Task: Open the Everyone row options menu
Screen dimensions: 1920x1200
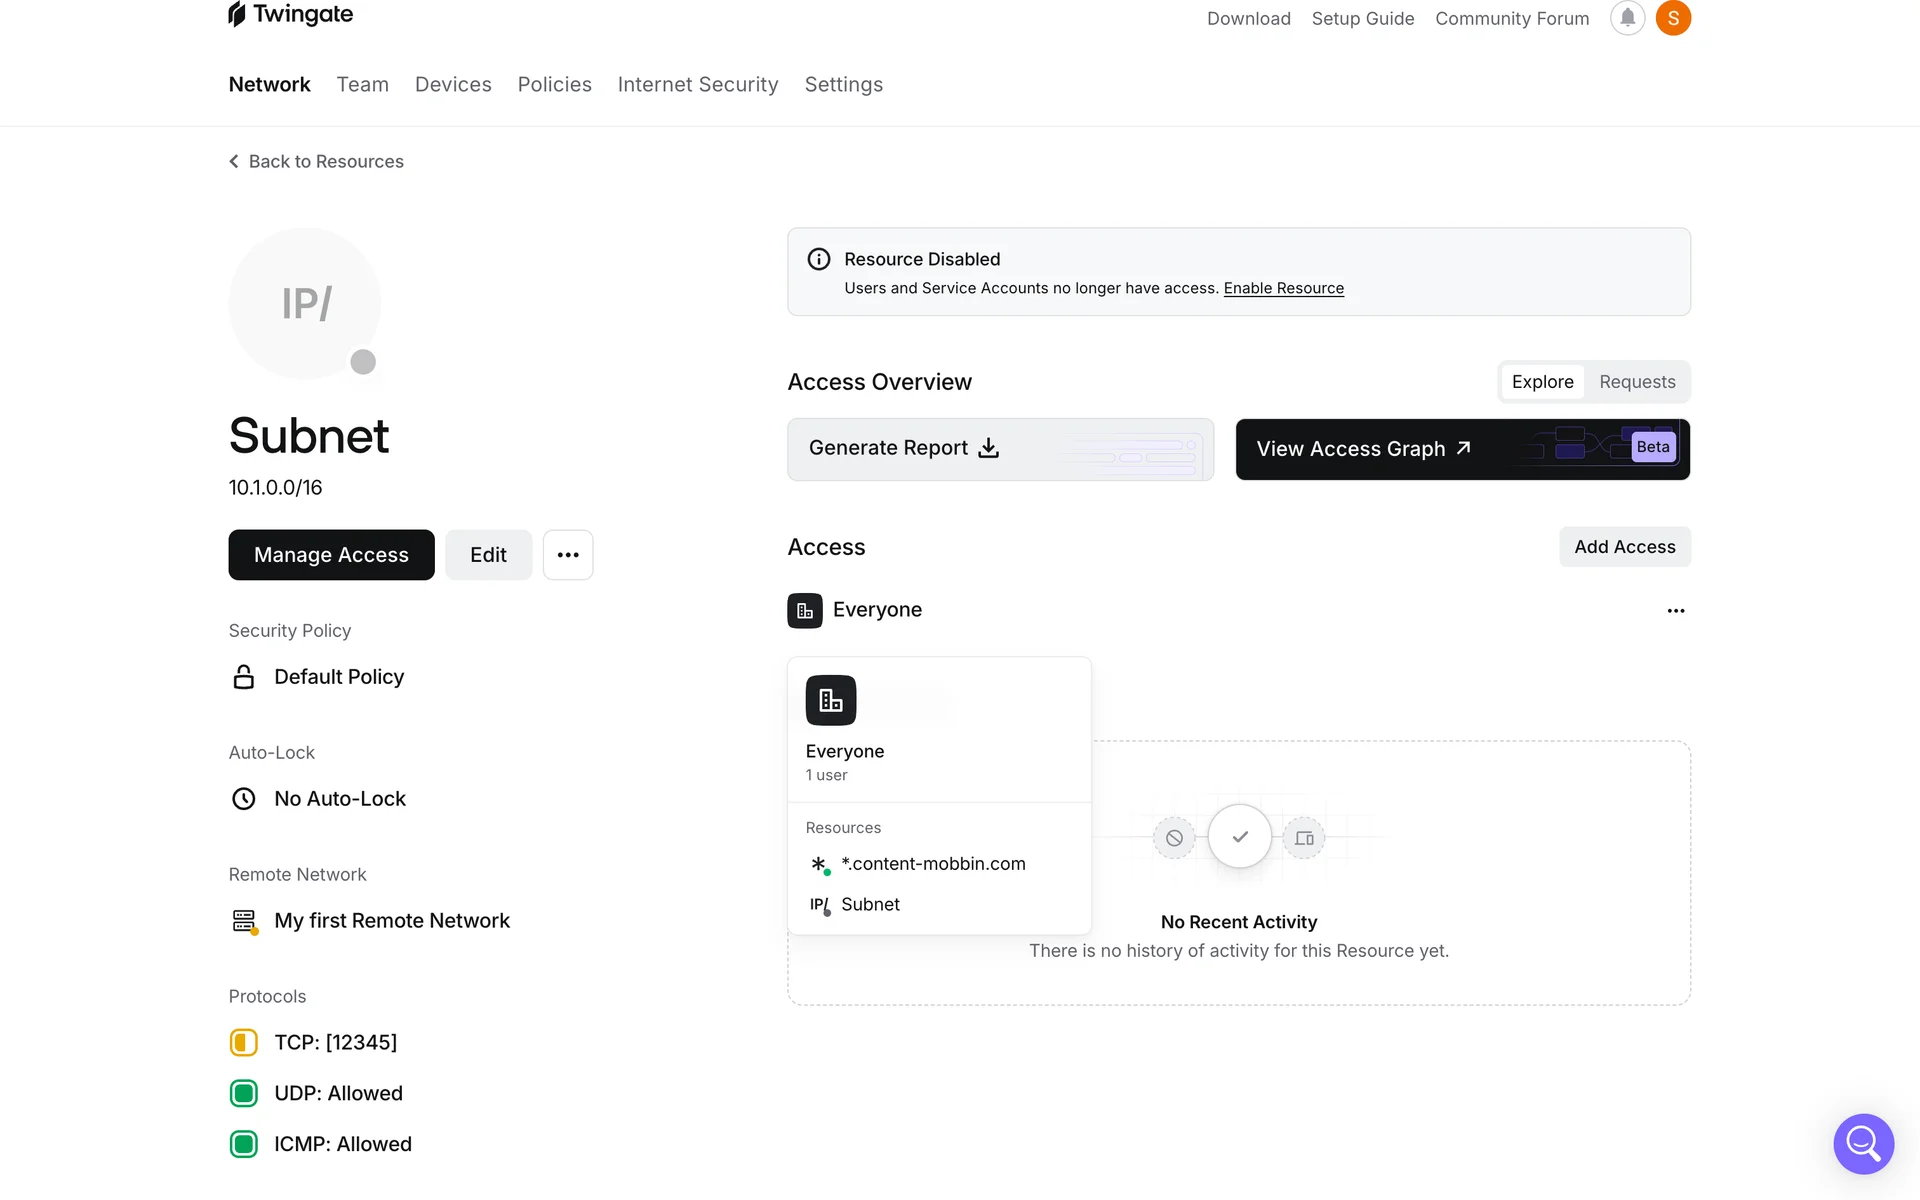Action: pyautogui.click(x=1676, y=611)
